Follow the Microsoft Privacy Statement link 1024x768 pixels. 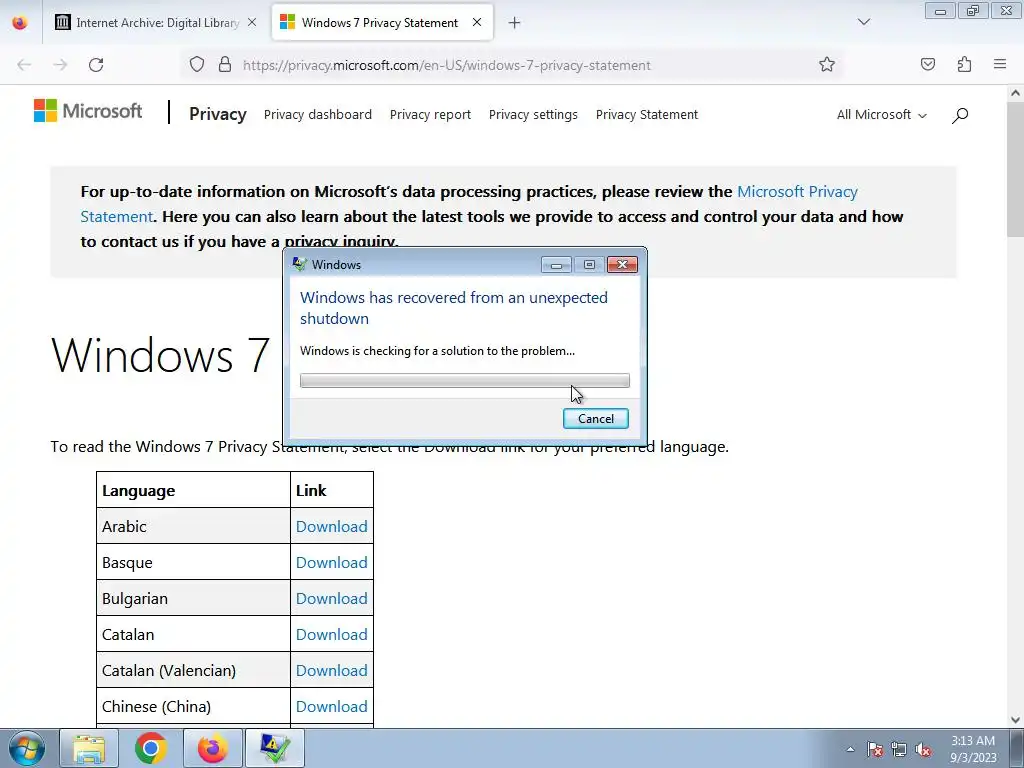797,192
